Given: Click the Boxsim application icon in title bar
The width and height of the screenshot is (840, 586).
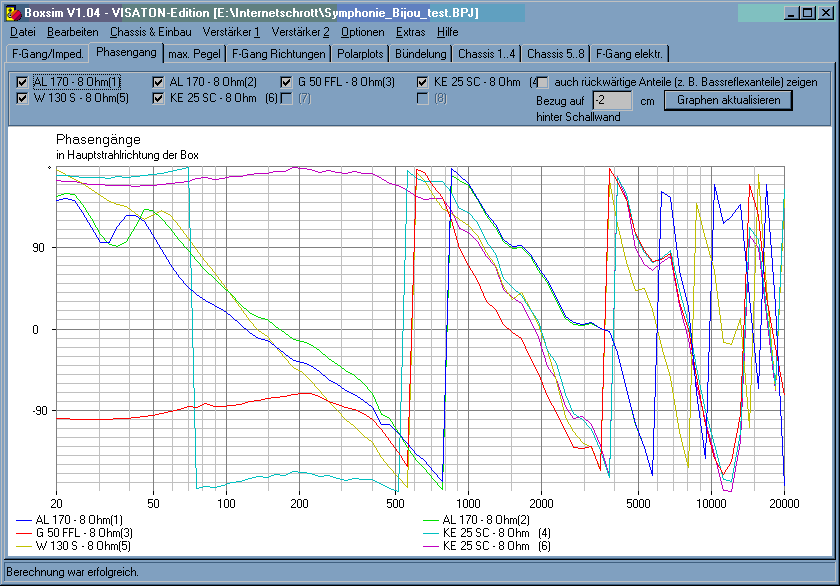Looking at the screenshot, I should tap(13, 12).
